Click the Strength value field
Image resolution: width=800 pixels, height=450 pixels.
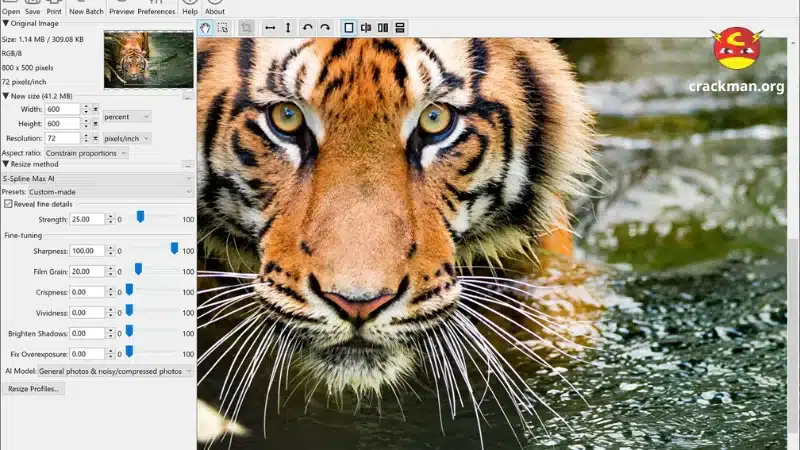87,219
